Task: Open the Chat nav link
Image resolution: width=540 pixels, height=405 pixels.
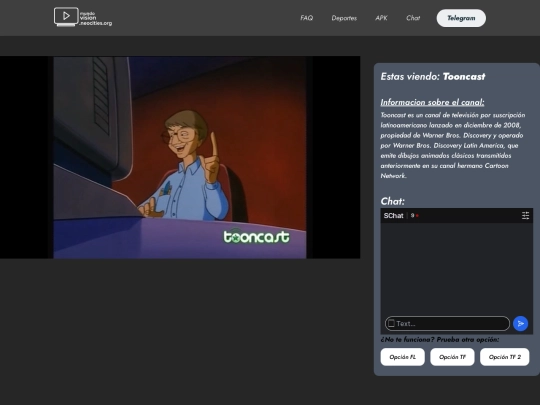Action: pos(413,18)
